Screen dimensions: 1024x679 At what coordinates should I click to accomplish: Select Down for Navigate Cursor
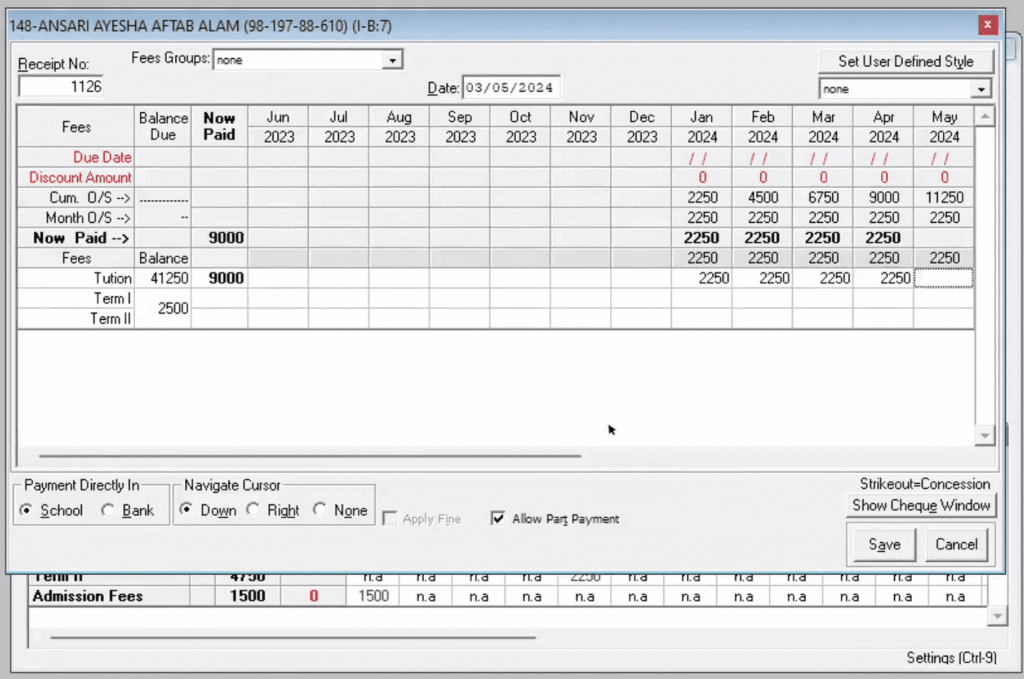187,510
